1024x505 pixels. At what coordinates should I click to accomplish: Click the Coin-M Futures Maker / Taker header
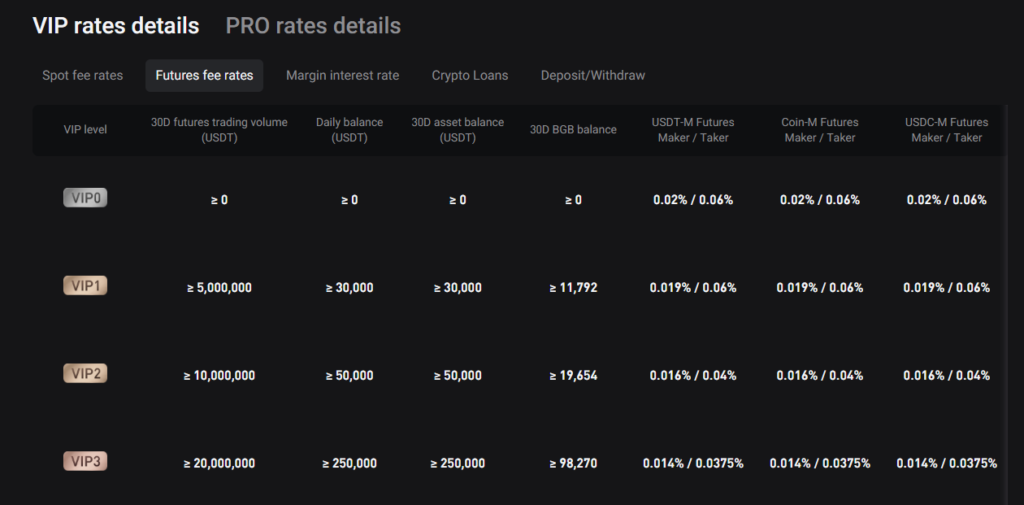pos(820,130)
